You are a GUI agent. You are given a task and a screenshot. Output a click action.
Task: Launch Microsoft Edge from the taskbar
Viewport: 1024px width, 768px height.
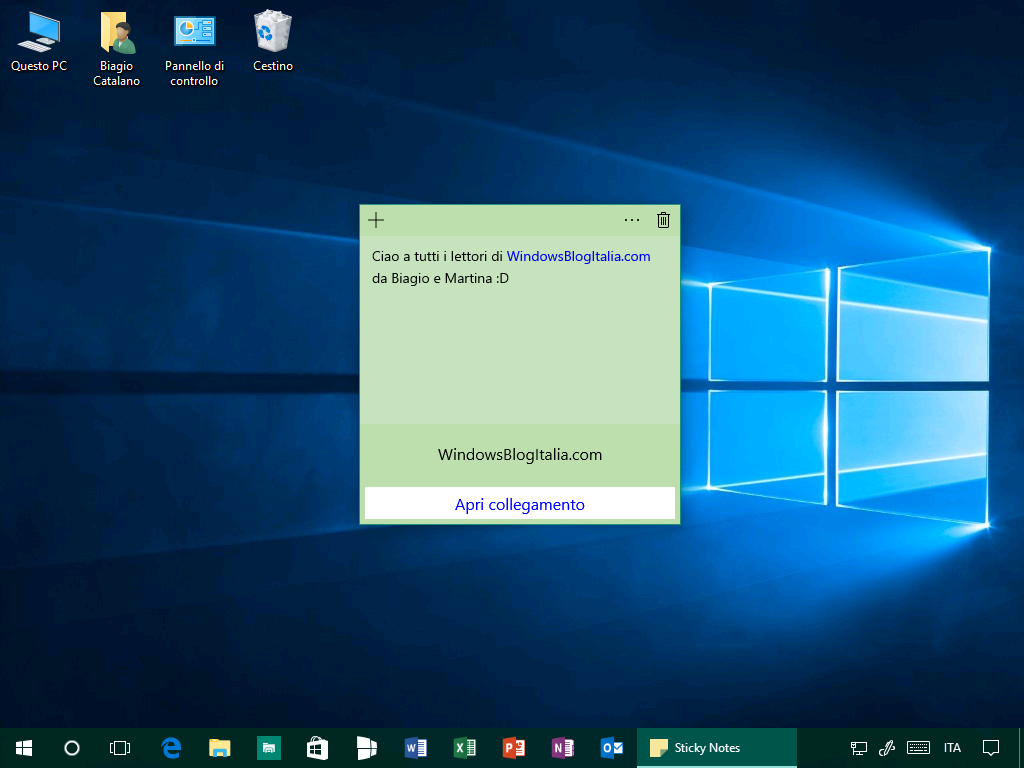pos(170,748)
